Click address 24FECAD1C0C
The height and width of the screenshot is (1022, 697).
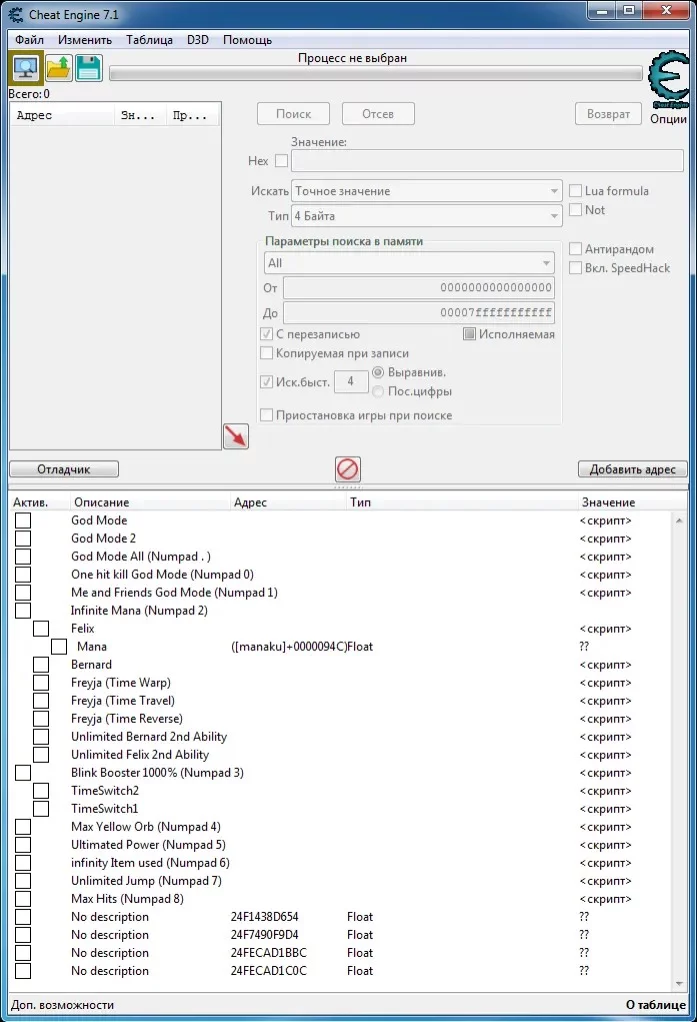pos(269,971)
